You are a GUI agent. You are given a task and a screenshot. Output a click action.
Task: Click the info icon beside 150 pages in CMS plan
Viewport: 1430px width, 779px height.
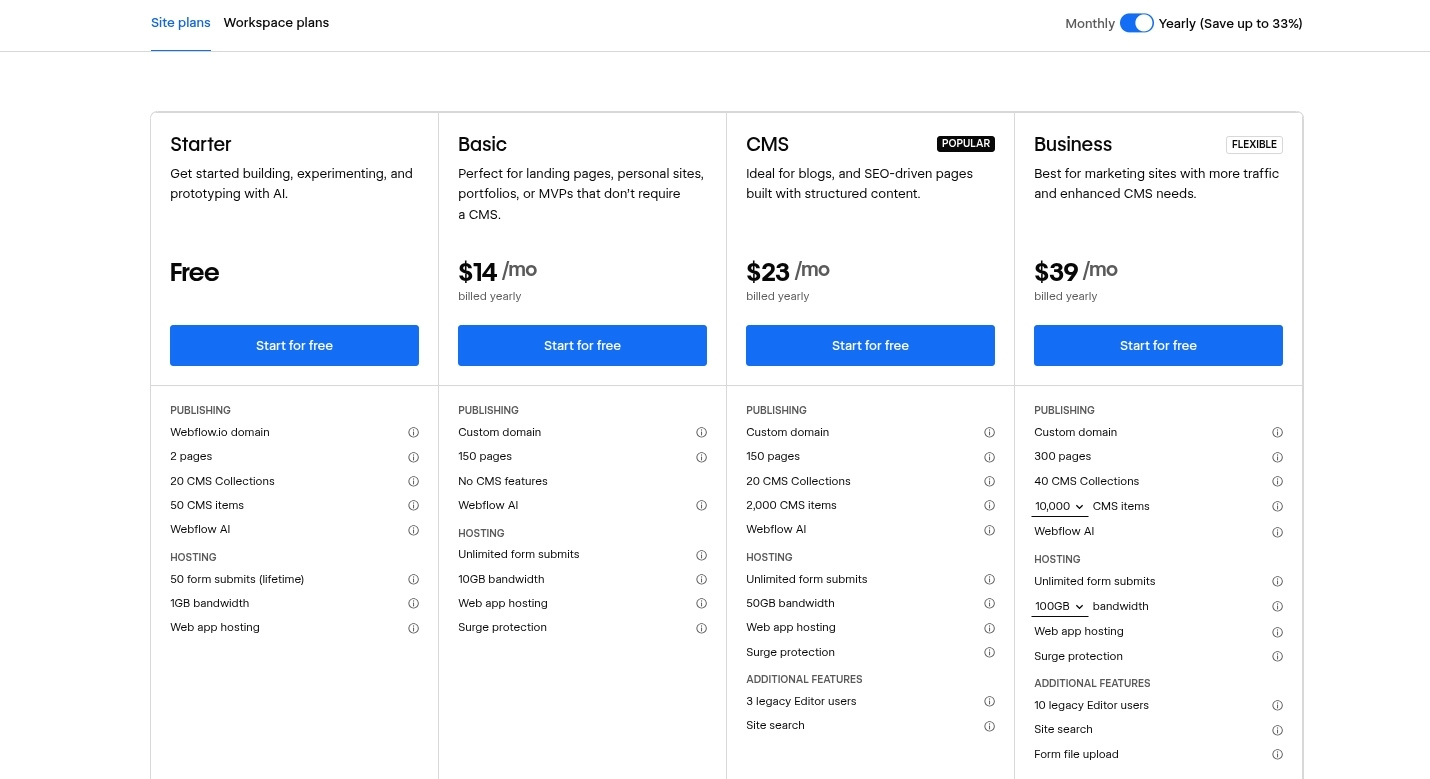pyautogui.click(x=989, y=457)
